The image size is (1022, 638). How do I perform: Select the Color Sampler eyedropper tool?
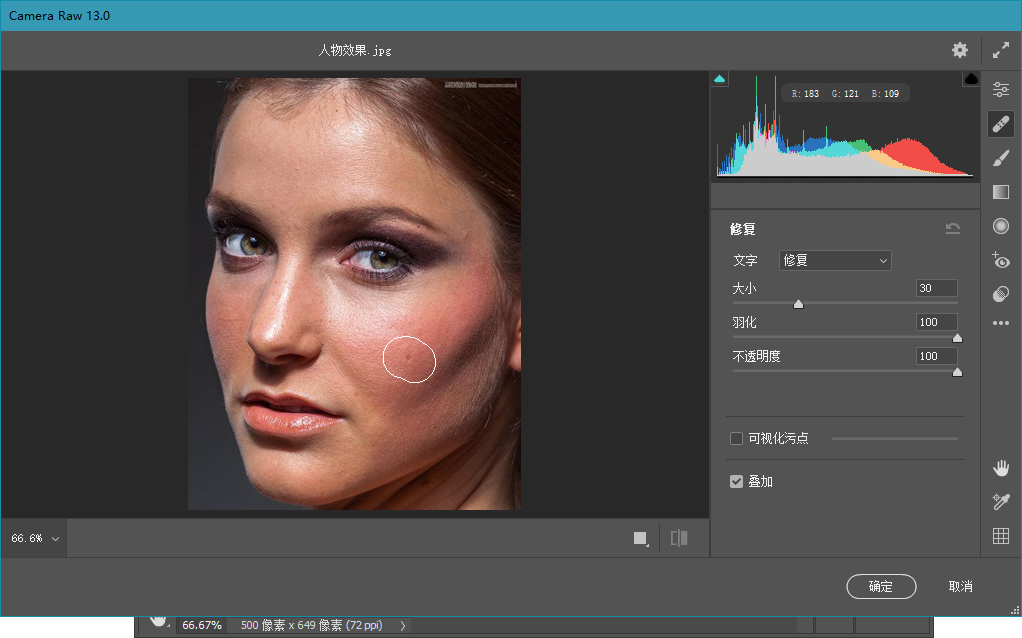(1000, 501)
